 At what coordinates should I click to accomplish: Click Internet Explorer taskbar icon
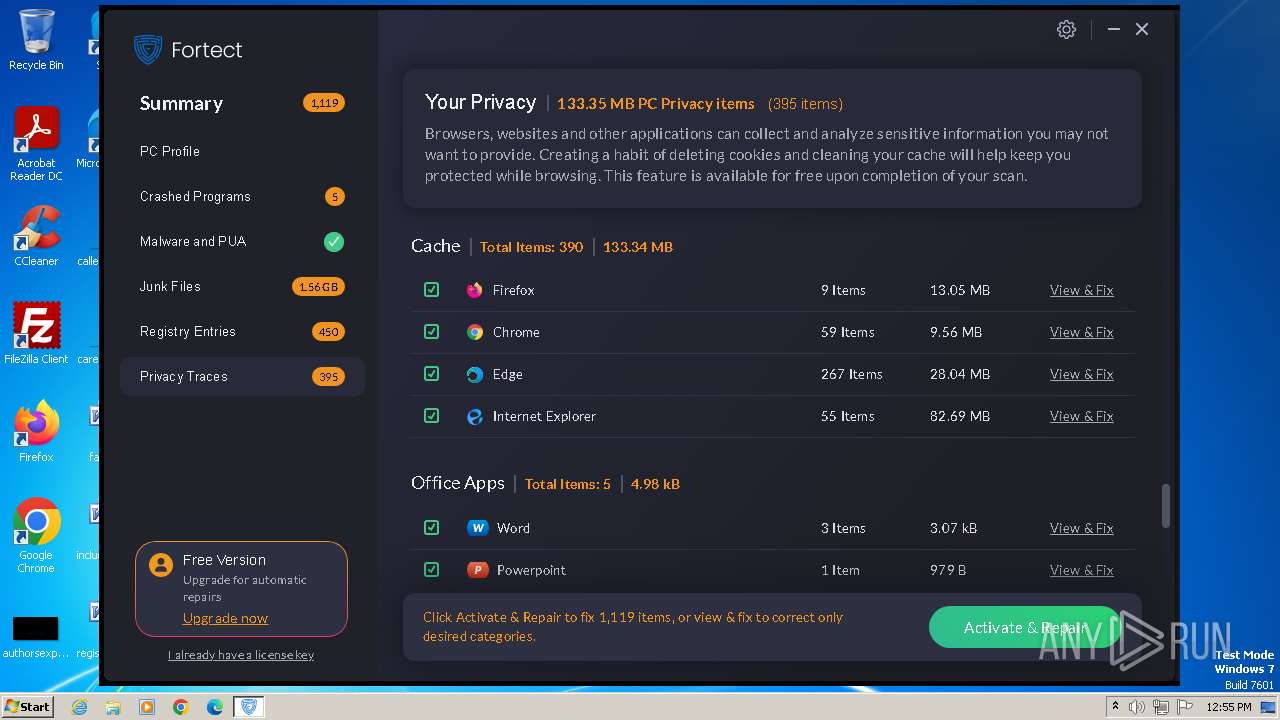tap(79, 707)
